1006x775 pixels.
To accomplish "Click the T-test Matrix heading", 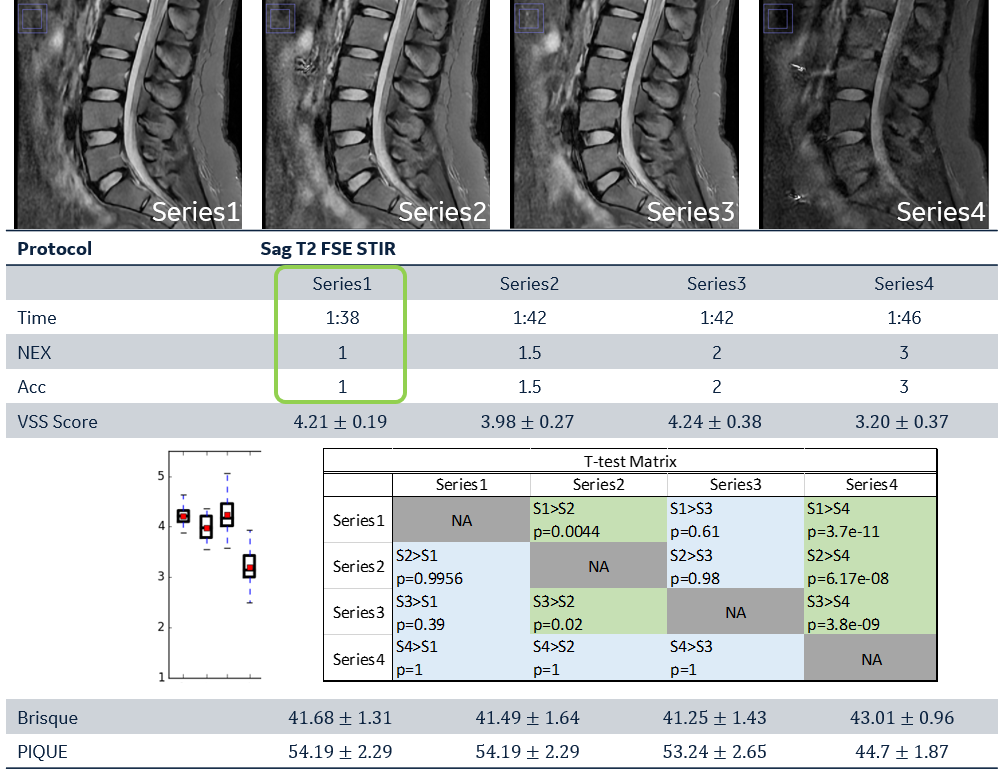I will click(x=630, y=461).
